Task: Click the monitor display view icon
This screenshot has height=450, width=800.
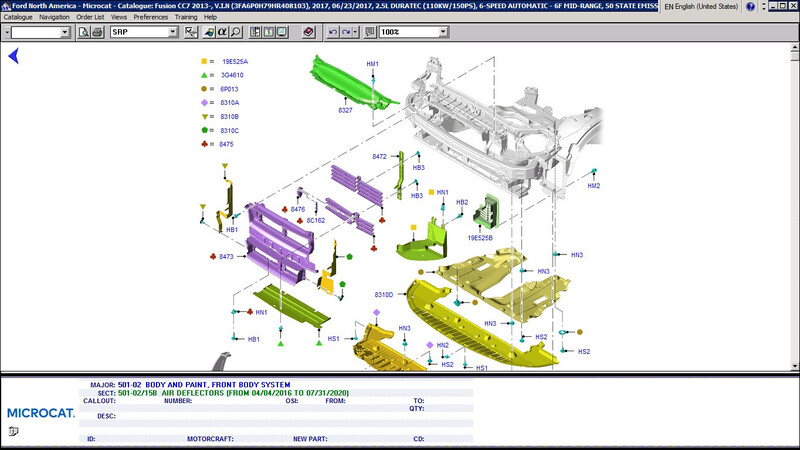Action: [x=282, y=32]
